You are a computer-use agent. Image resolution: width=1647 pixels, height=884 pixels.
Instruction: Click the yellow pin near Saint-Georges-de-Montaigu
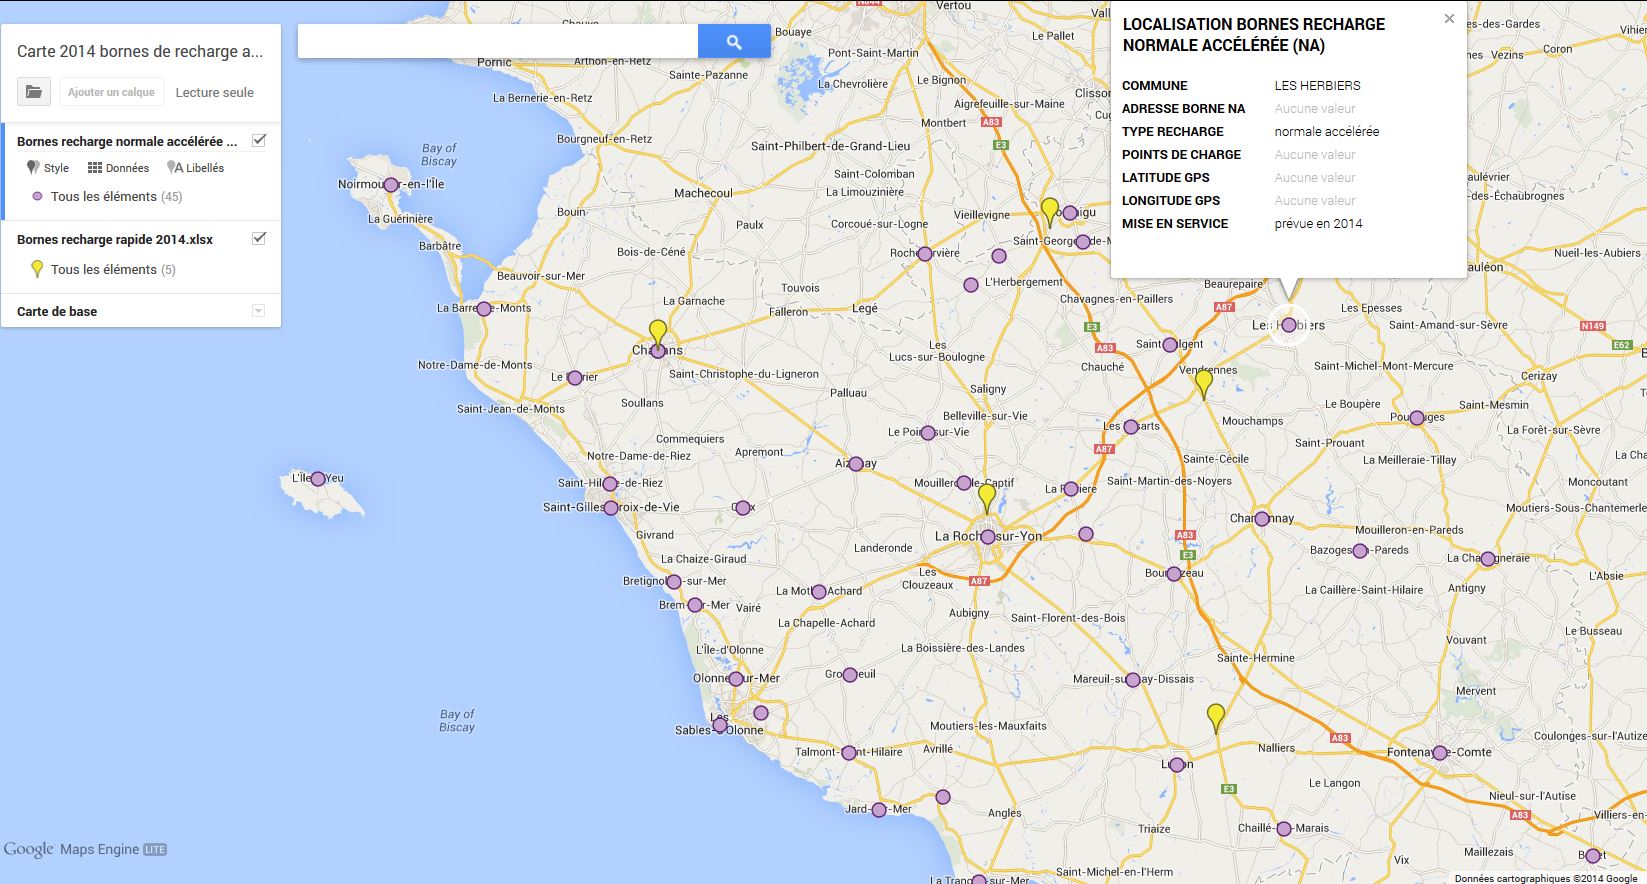(1049, 211)
